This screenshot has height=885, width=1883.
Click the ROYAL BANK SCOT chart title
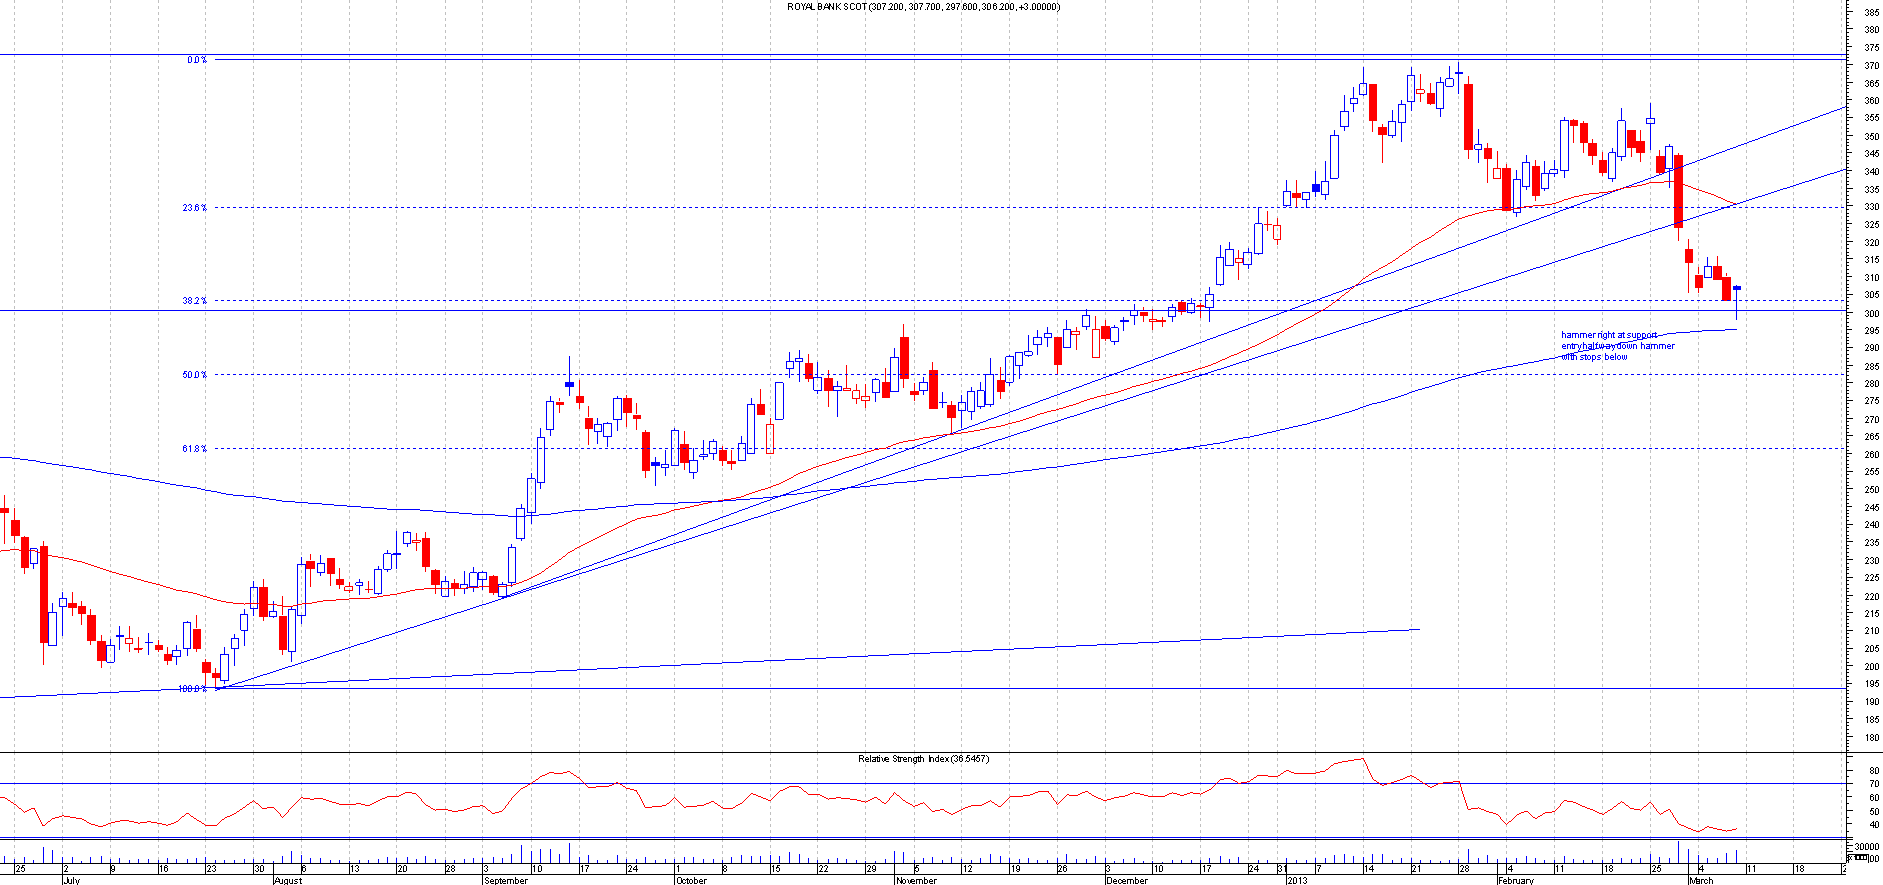(x=923, y=7)
